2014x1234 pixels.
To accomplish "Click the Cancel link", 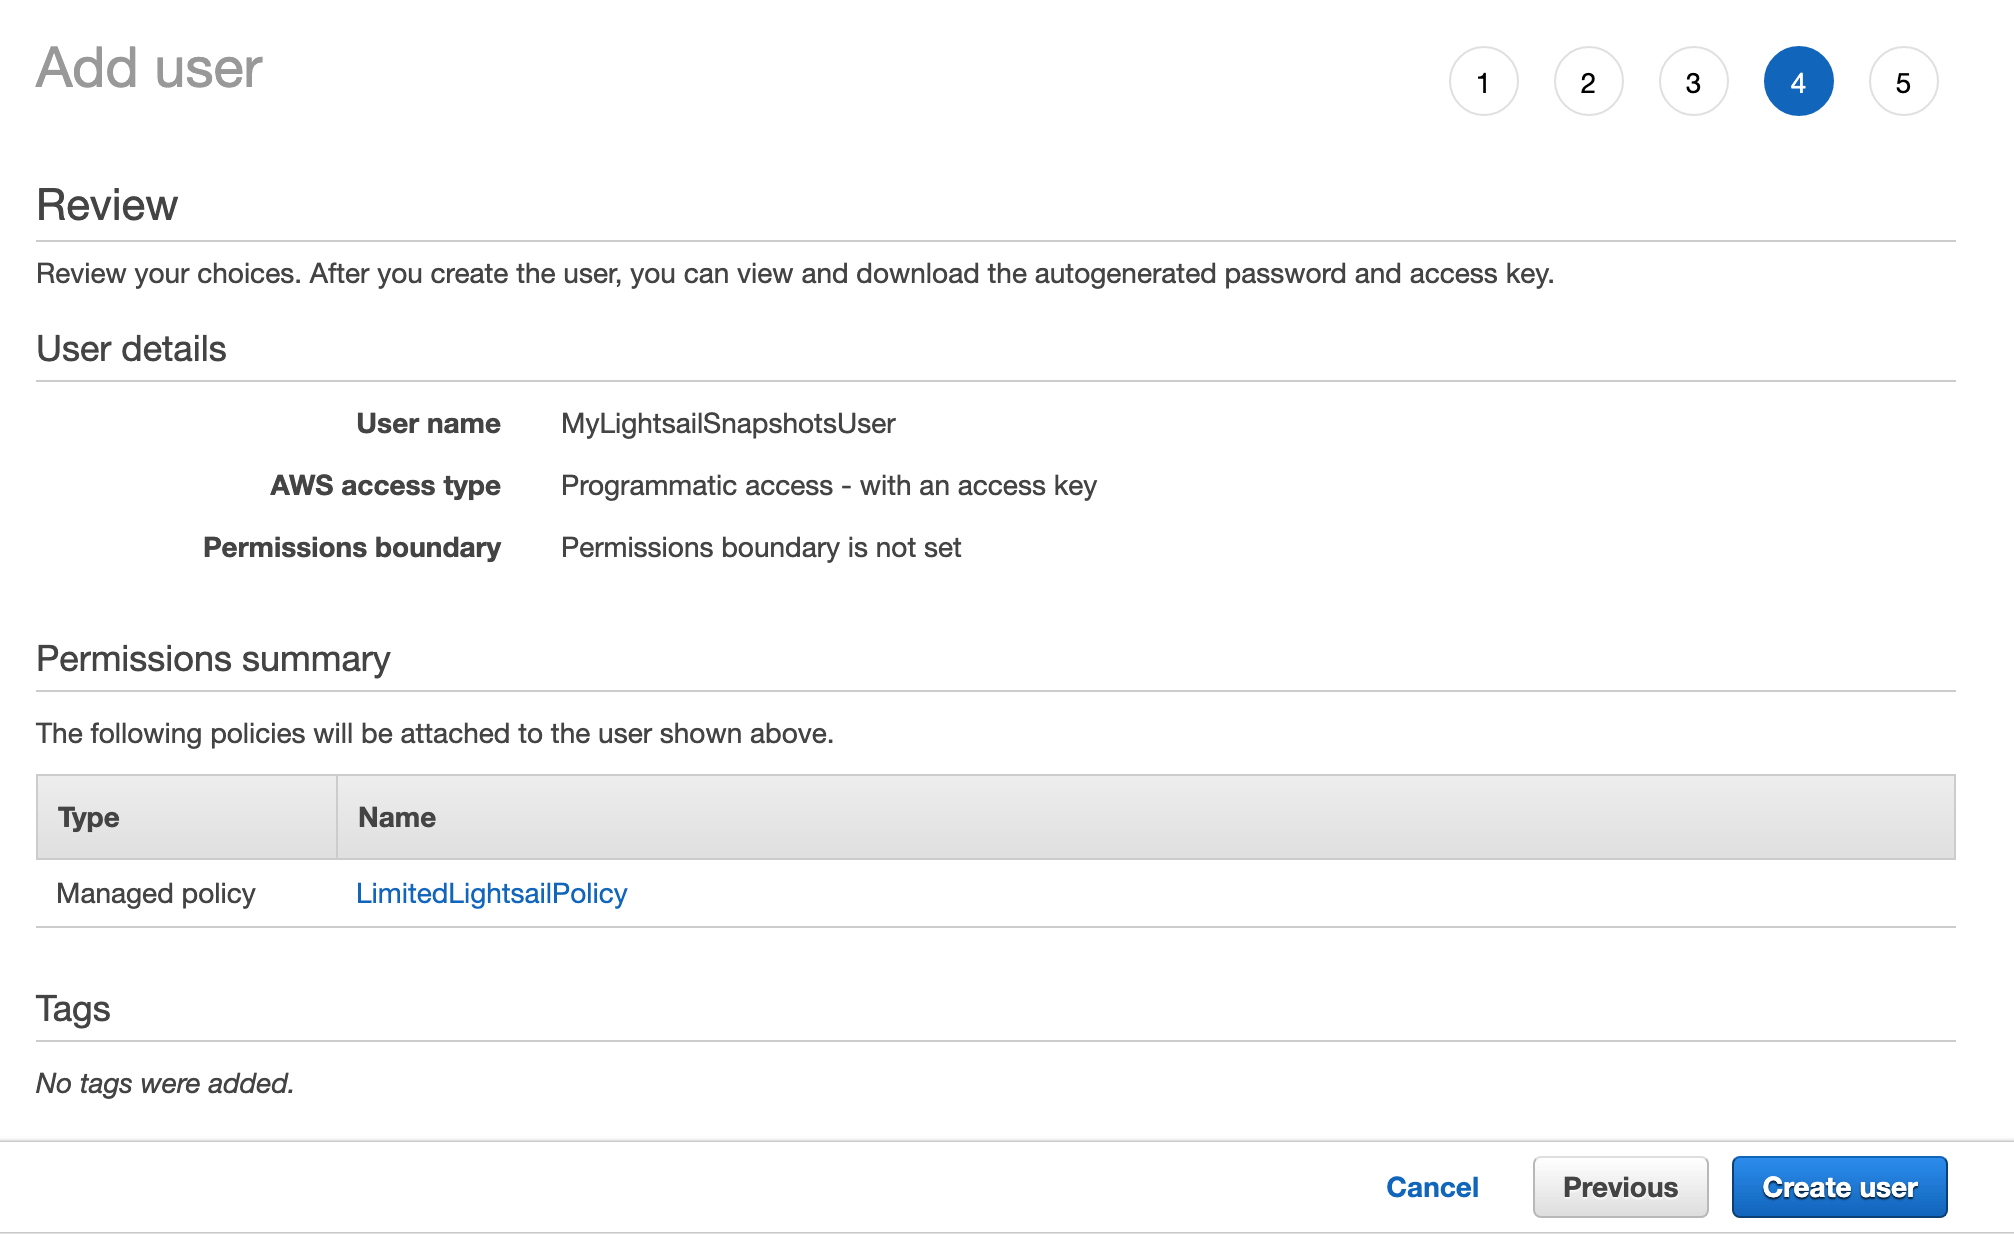I will point(1432,1187).
